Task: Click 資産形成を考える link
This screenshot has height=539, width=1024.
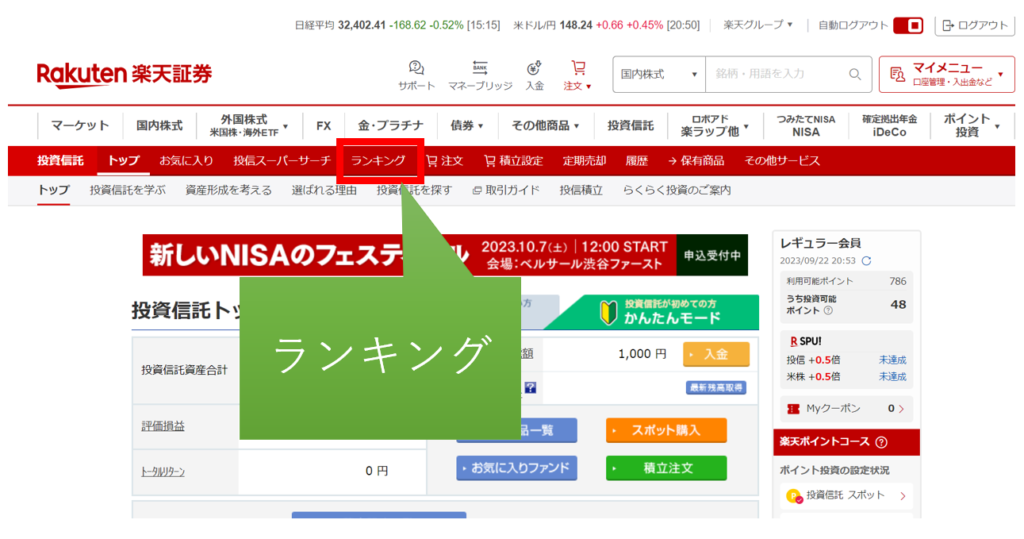Action: click(x=228, y=190)
